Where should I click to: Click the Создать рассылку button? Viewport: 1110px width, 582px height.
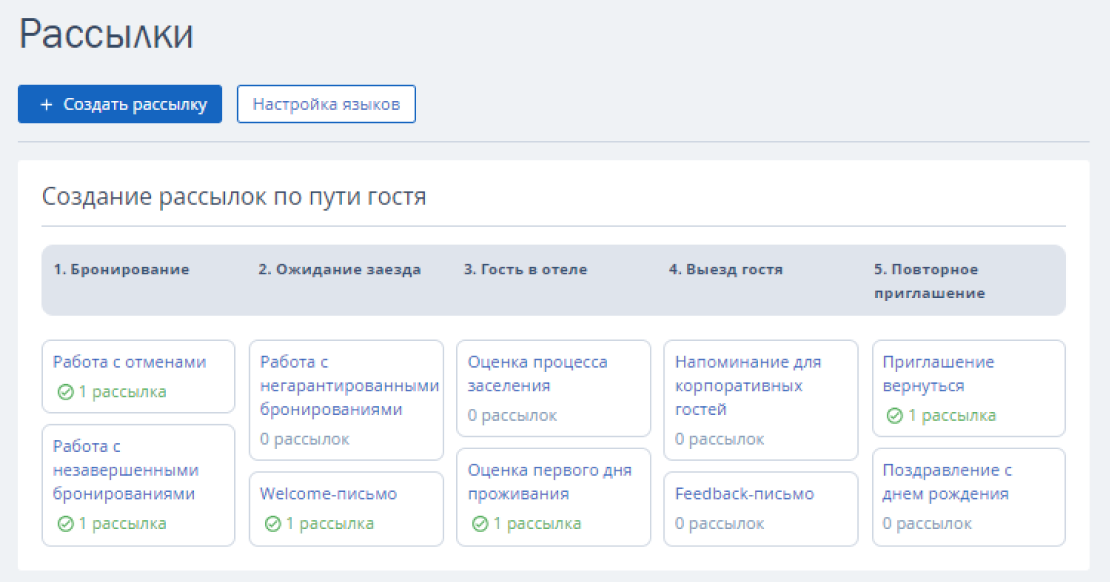pos(120,104)
